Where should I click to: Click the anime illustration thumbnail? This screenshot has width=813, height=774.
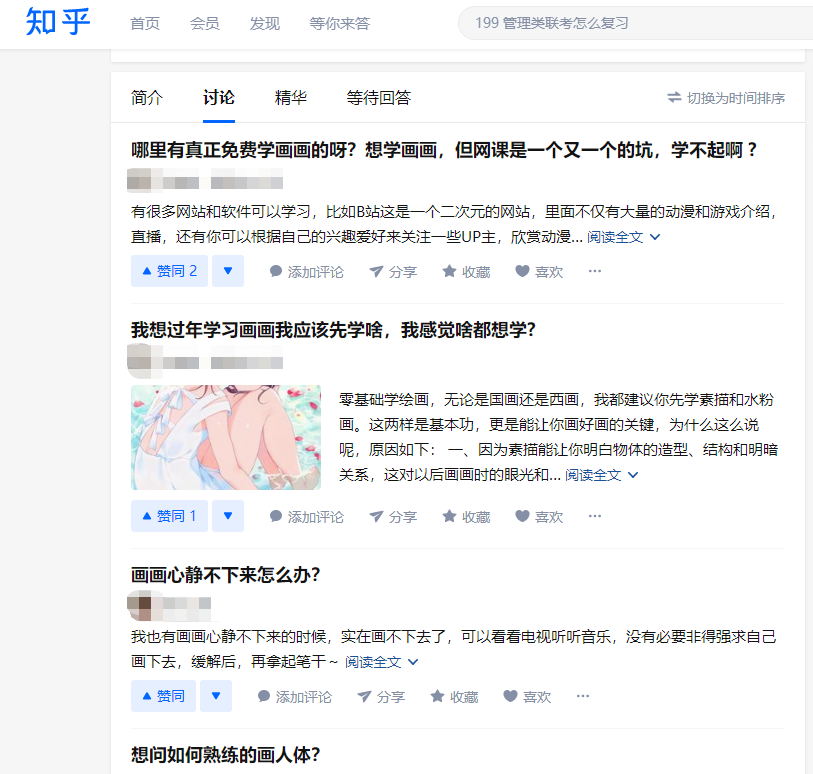tap(226, 437)
